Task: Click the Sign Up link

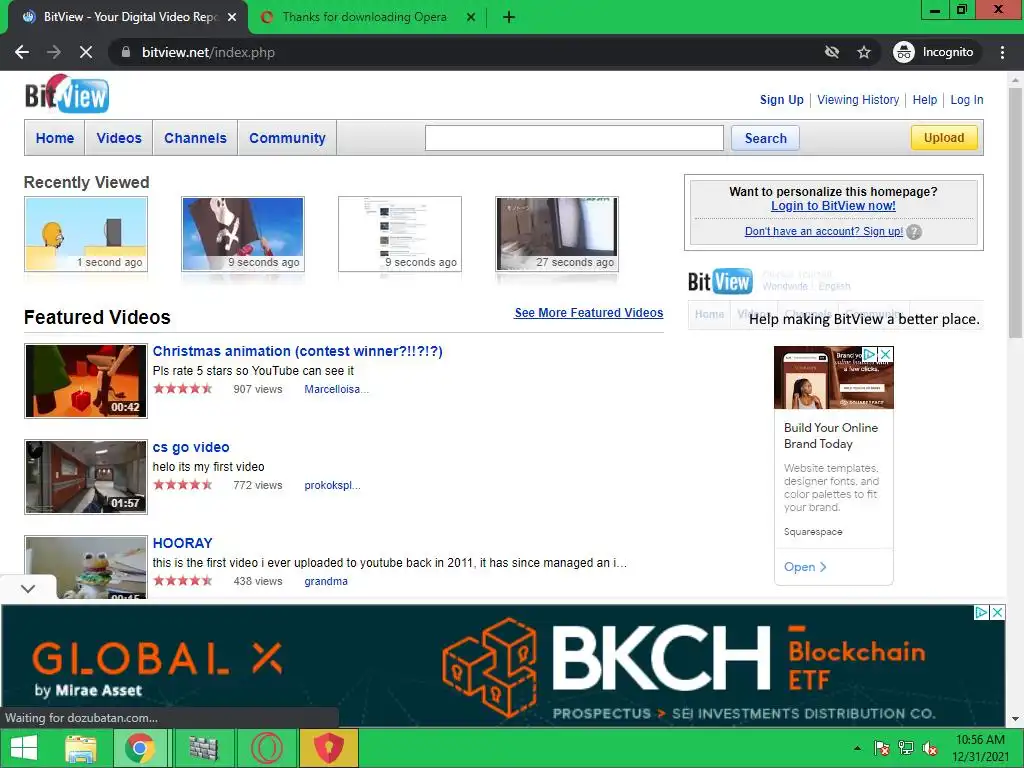Action: [x=781, y=100]
